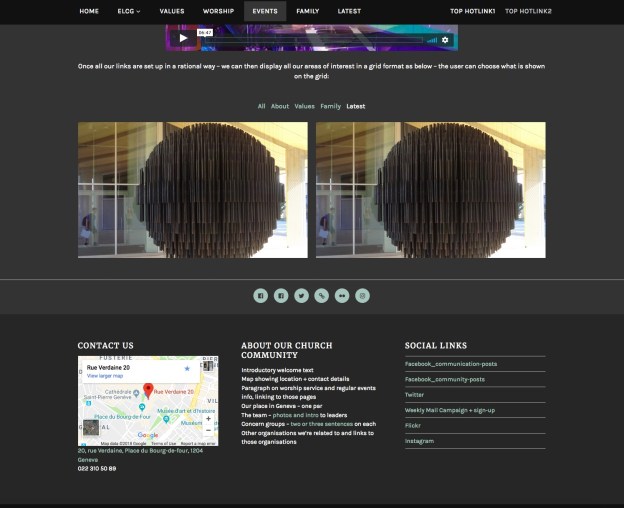624x508 pixels.
Task: Click the chain link social icon
Action: [321, 295]
